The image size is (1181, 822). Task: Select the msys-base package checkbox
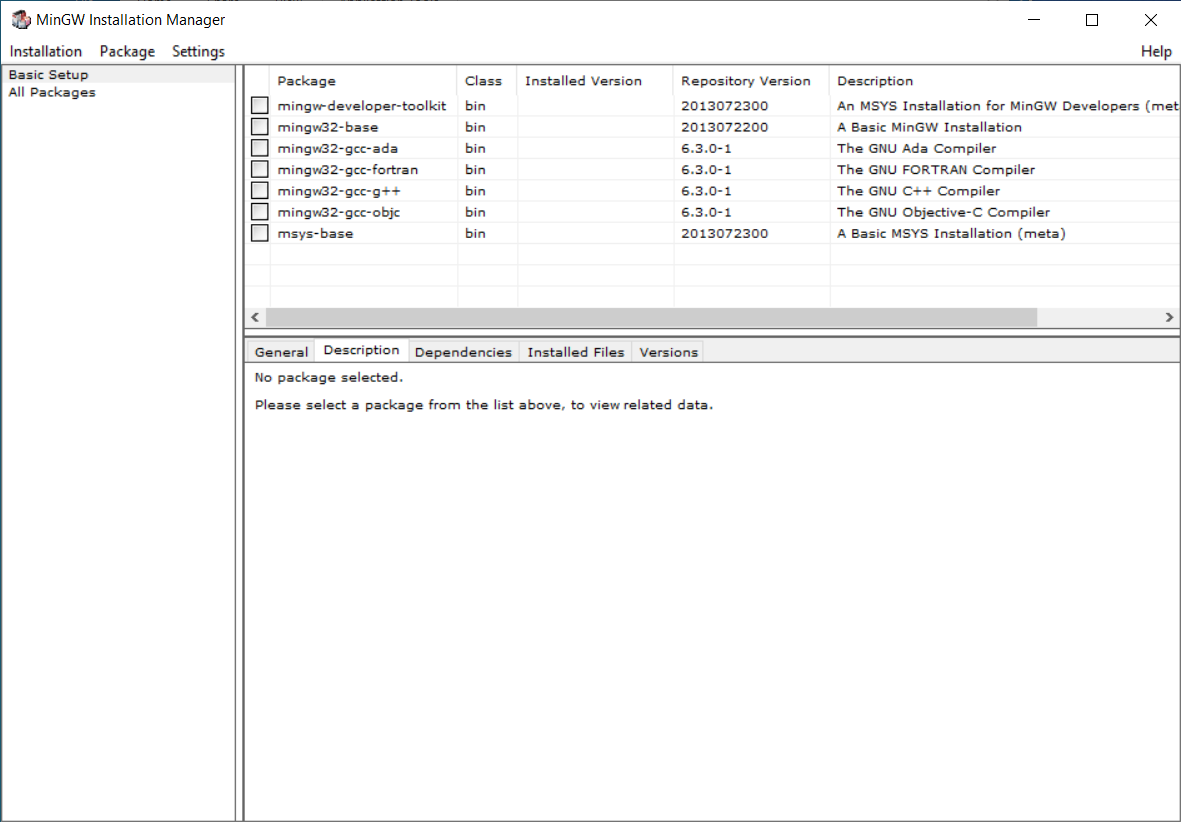[x=260, y=233]
